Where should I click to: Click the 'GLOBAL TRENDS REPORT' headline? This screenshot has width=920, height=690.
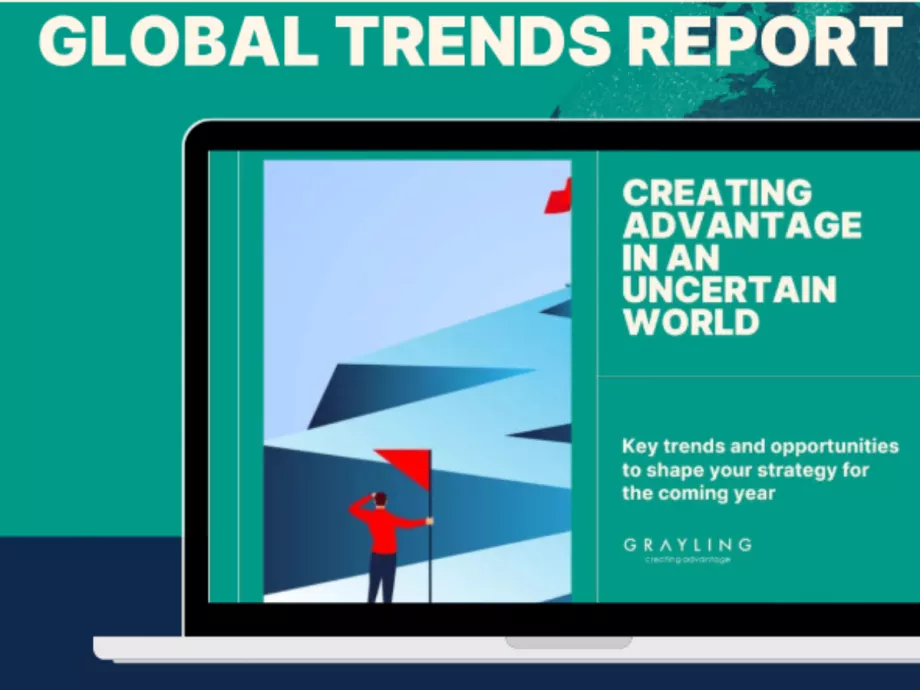[x=471, y=41]
